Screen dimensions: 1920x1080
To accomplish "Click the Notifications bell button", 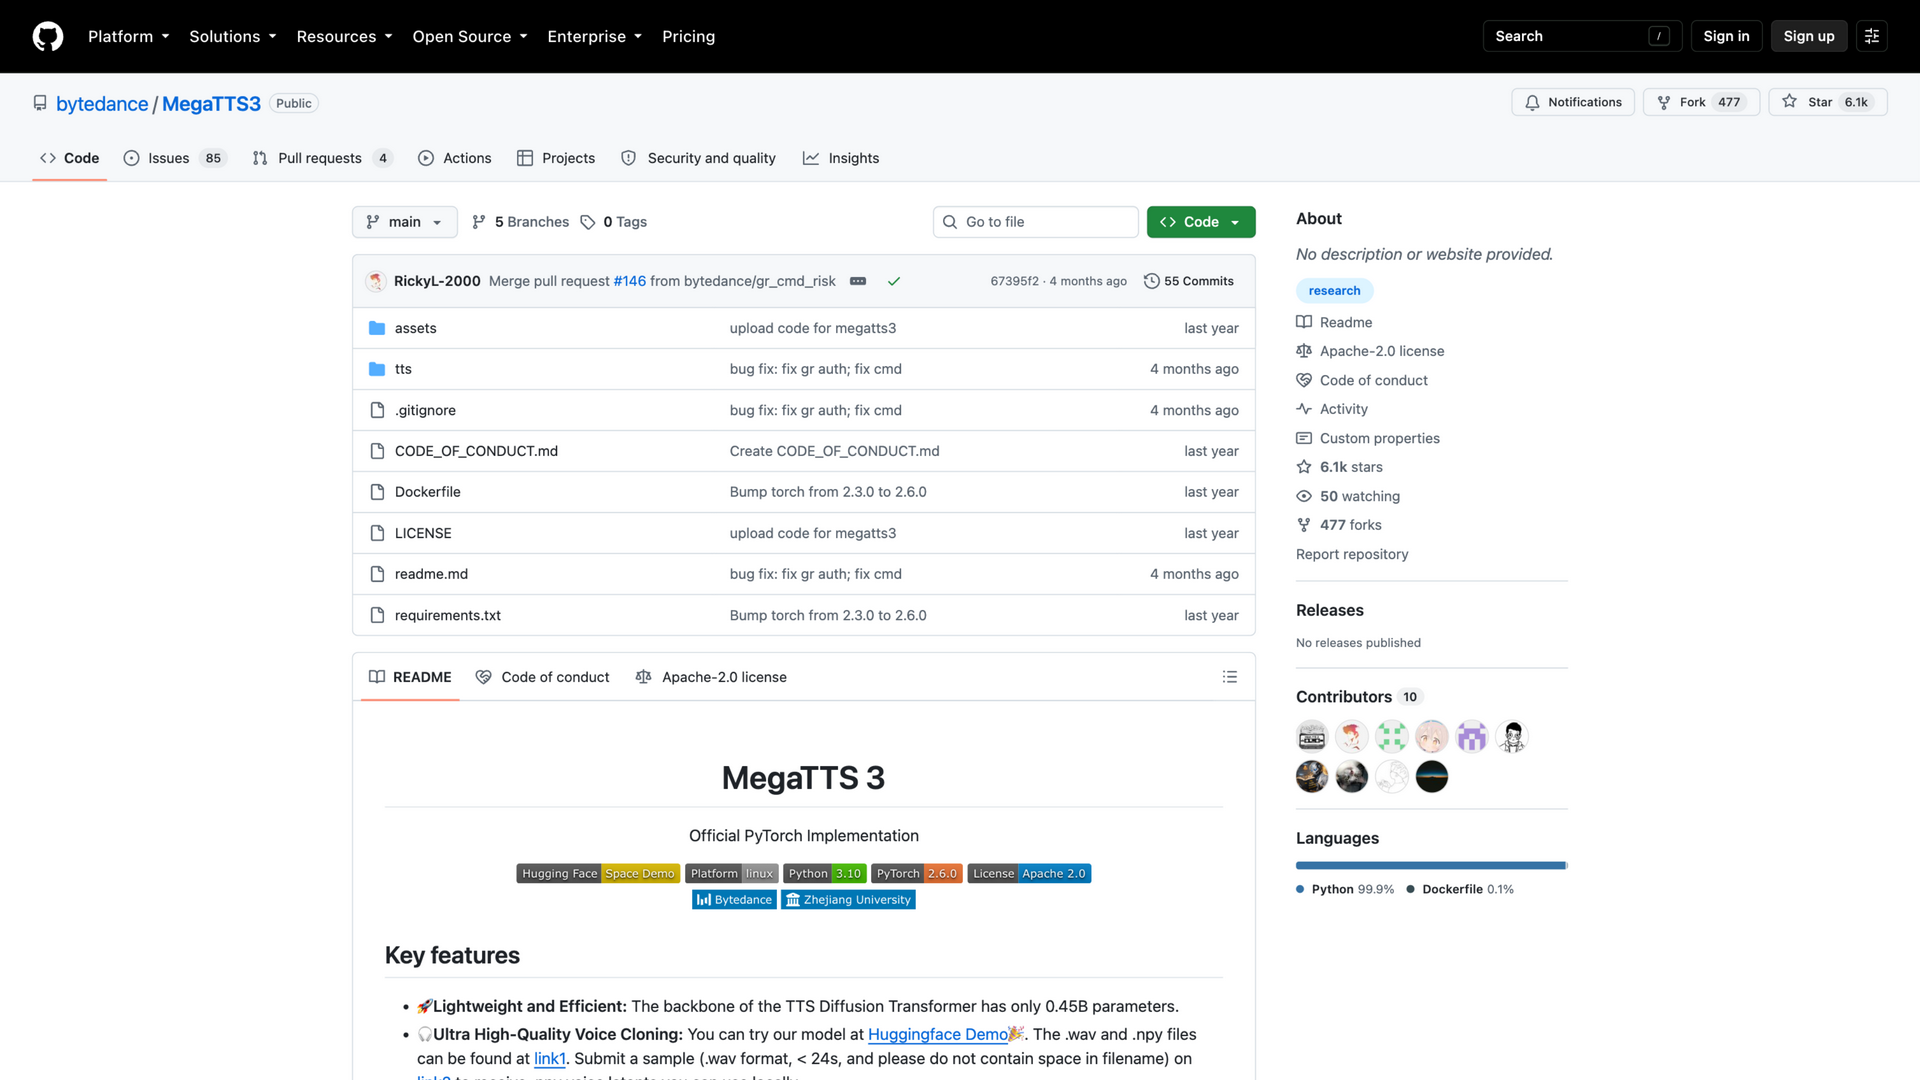I will [x=1573, y=102].
